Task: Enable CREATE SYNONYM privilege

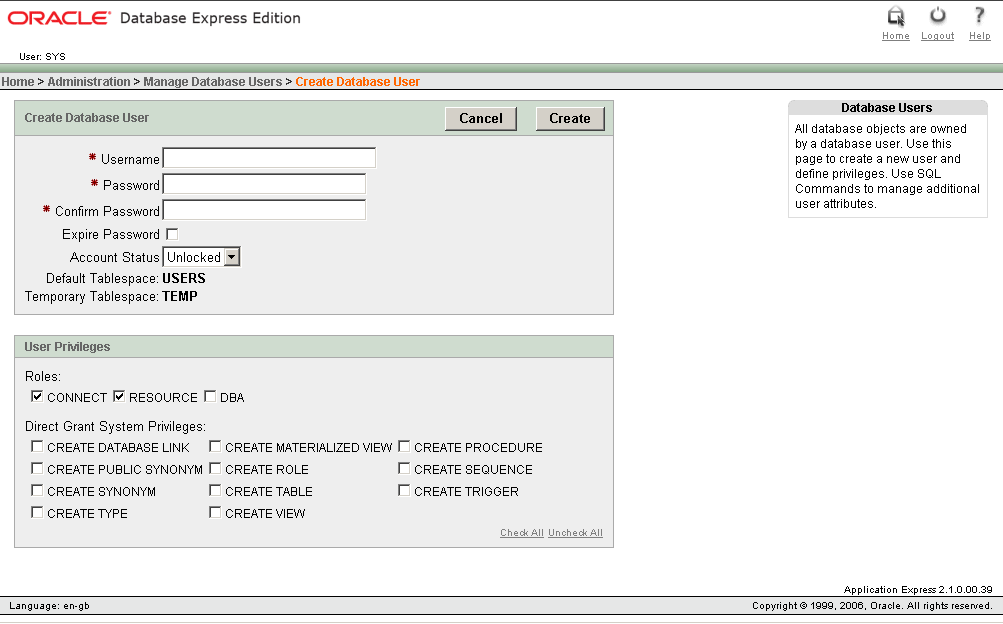Action: tap(37, 490)
